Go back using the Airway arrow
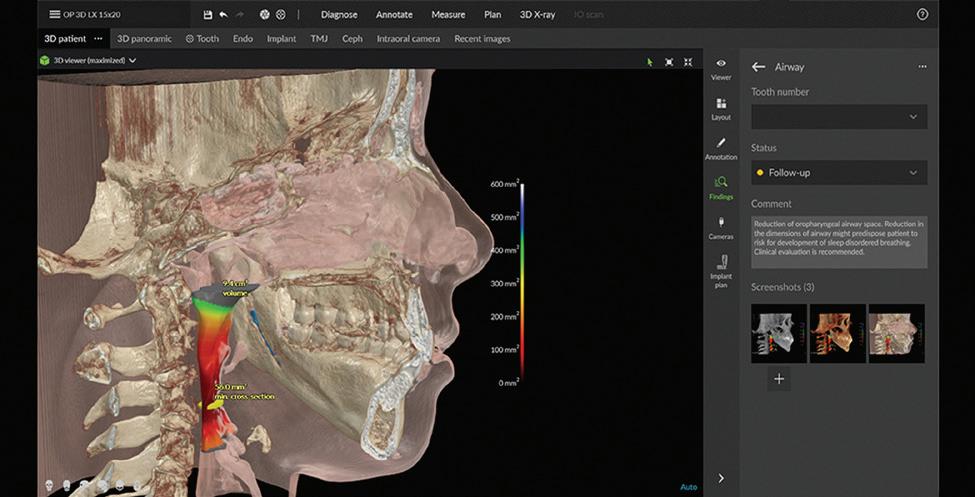Screen dimensions: 975x497 point(758,67)
